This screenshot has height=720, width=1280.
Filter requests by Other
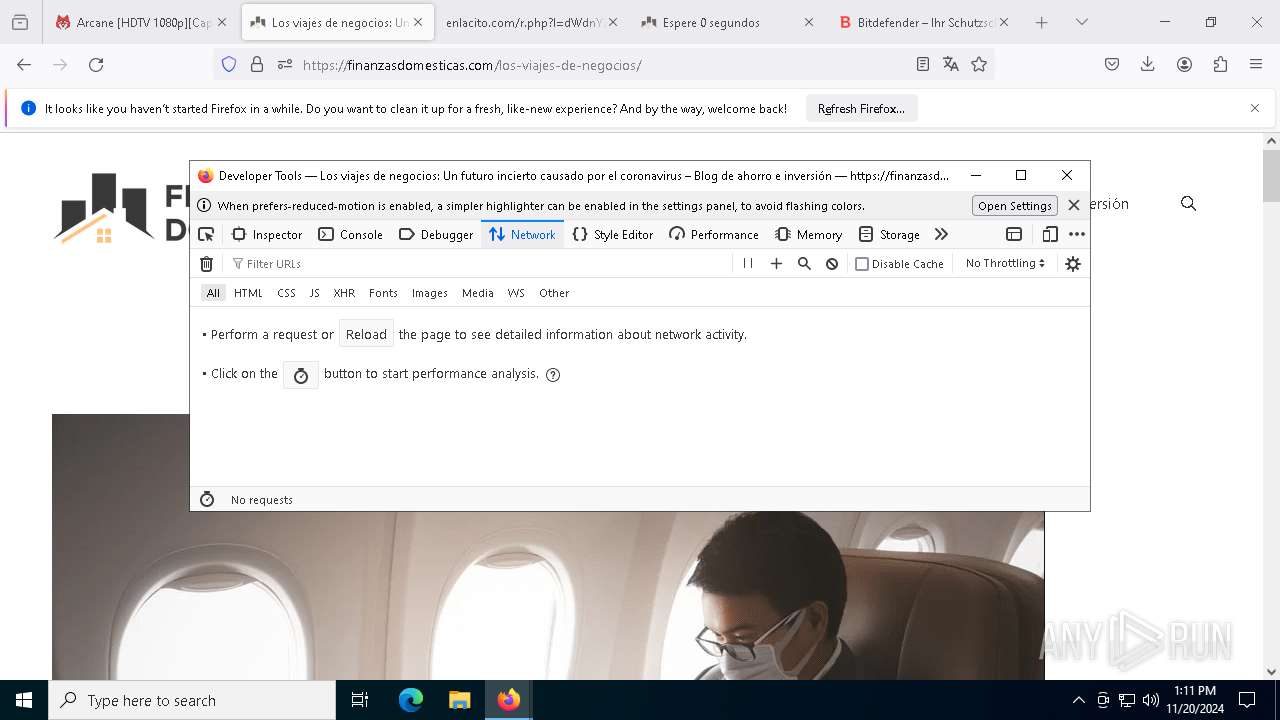tap(554, 293)
